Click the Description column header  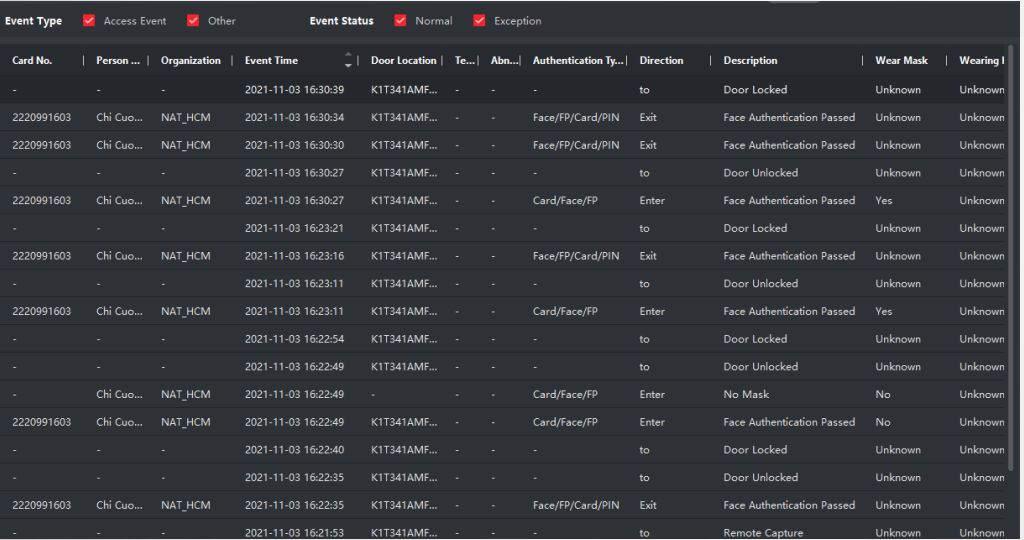750,61
